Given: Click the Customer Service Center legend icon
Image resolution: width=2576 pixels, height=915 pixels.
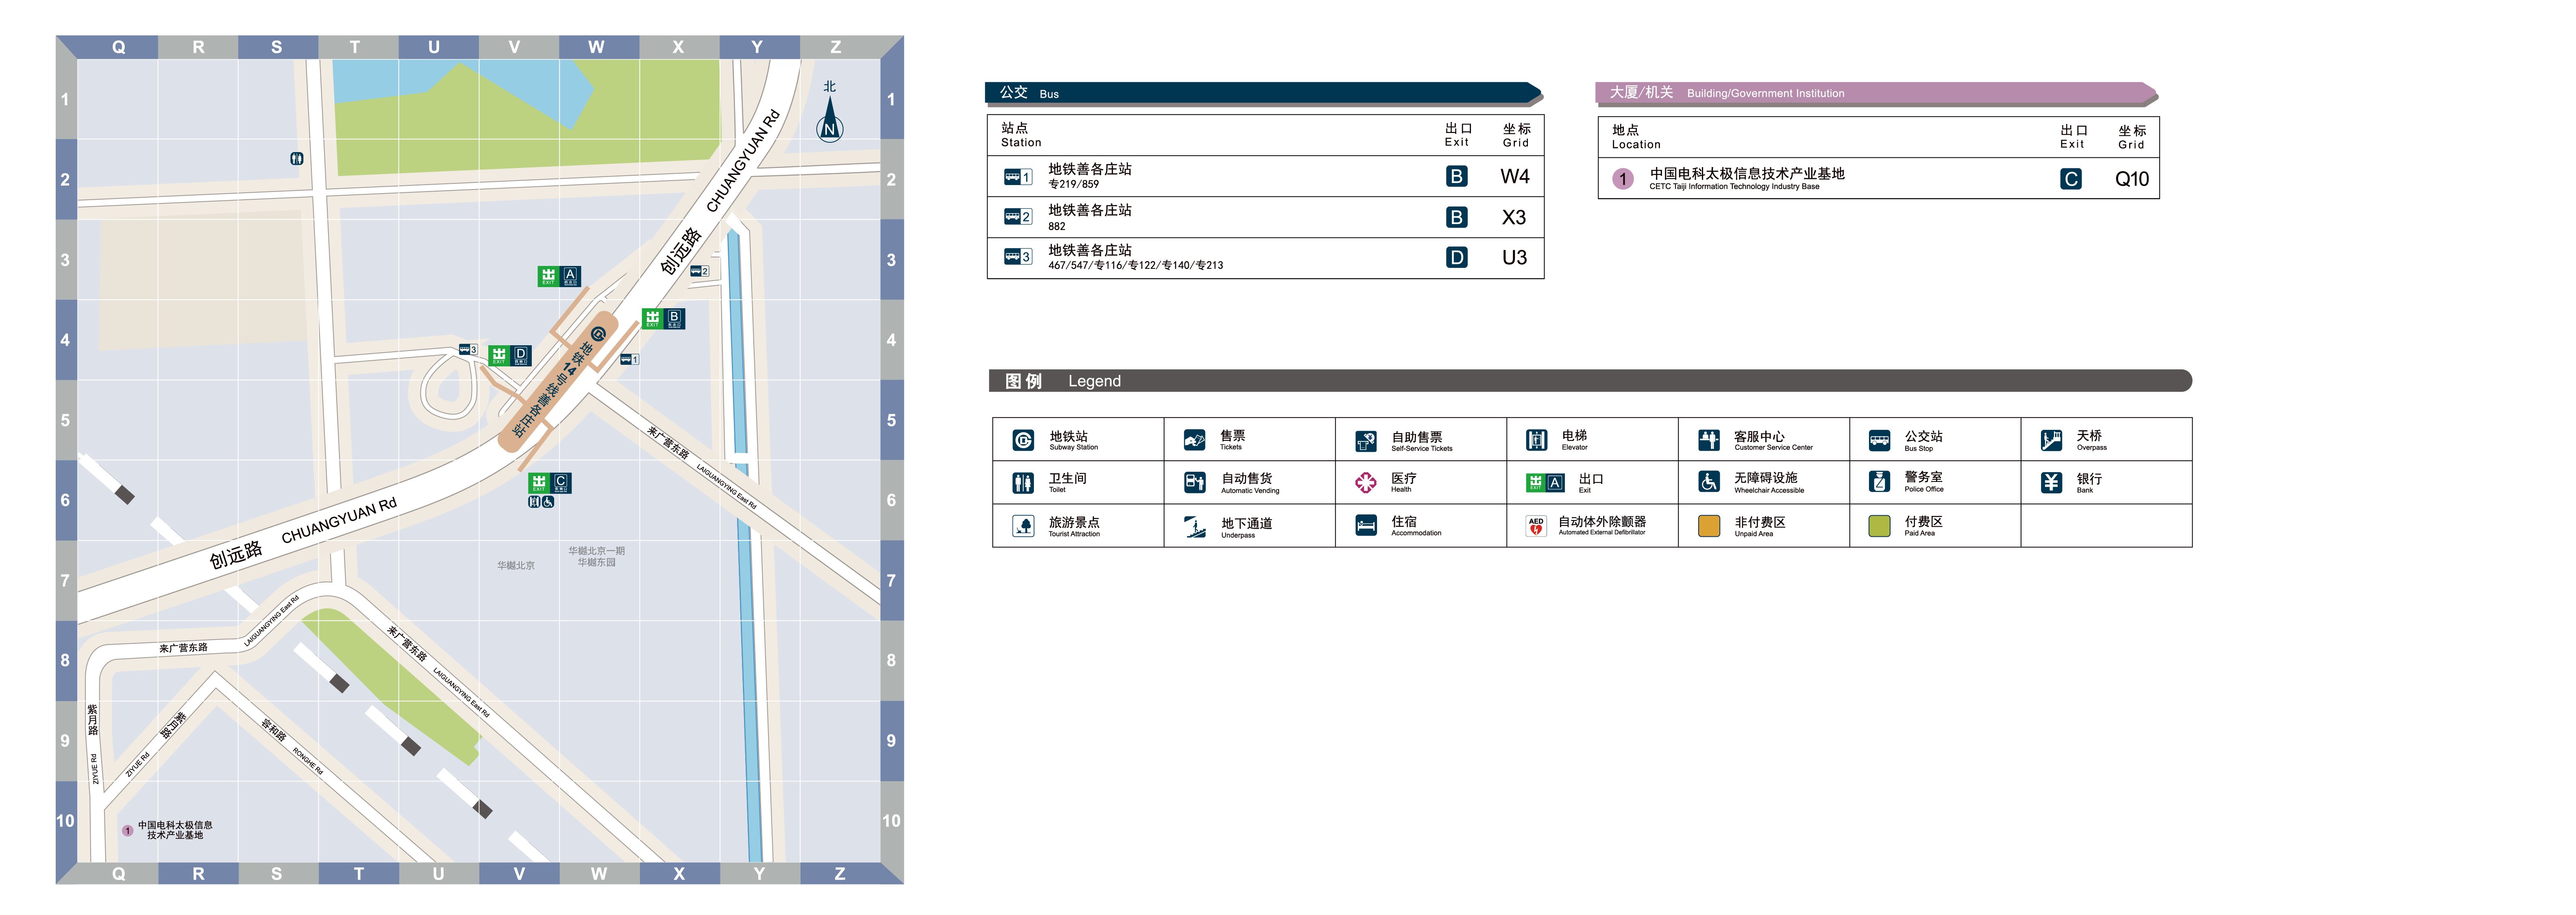Looking at the screenshot, I should (1709, 440).
